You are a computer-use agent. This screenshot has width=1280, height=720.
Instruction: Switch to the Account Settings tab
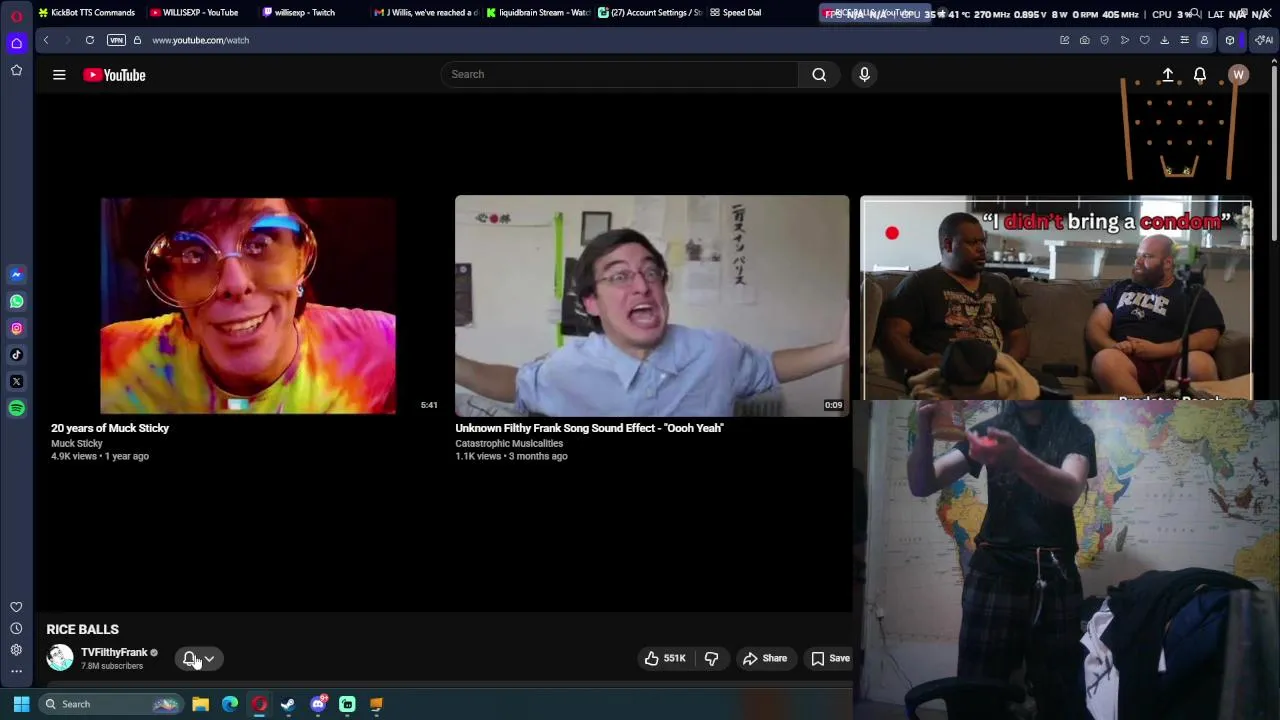(649, 13)
